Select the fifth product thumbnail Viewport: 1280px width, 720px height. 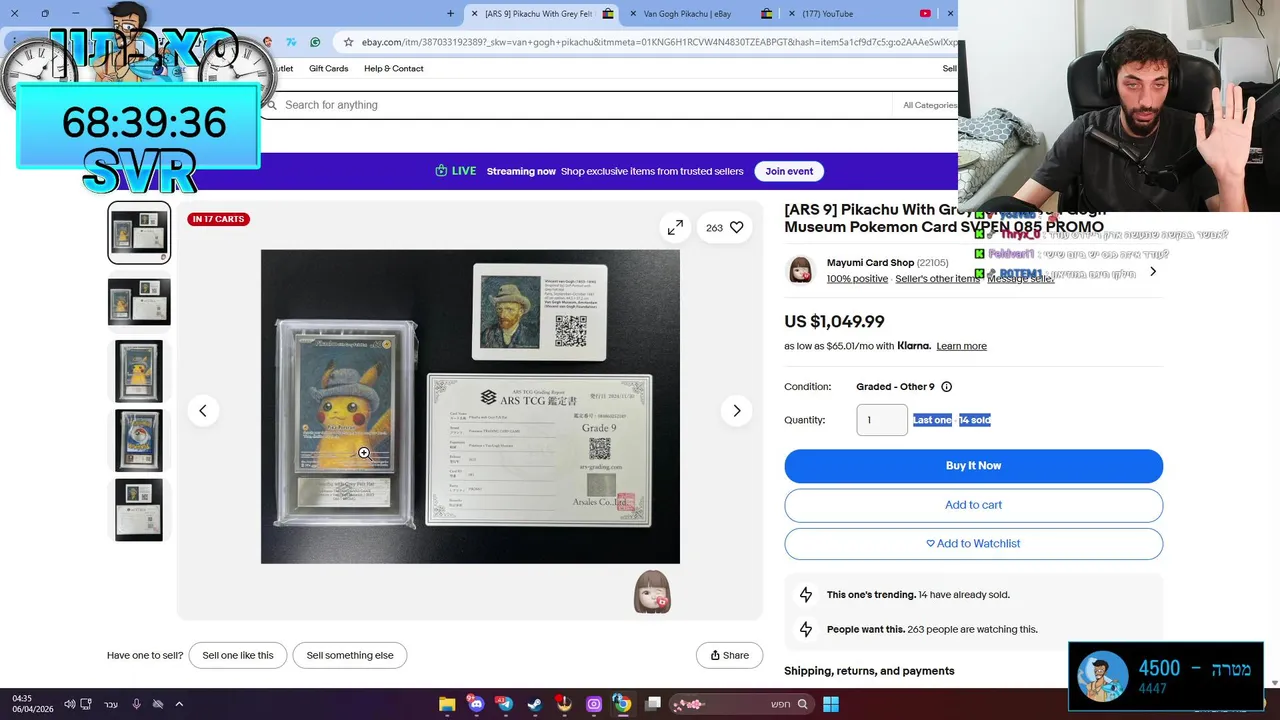[x=139, y=510]
